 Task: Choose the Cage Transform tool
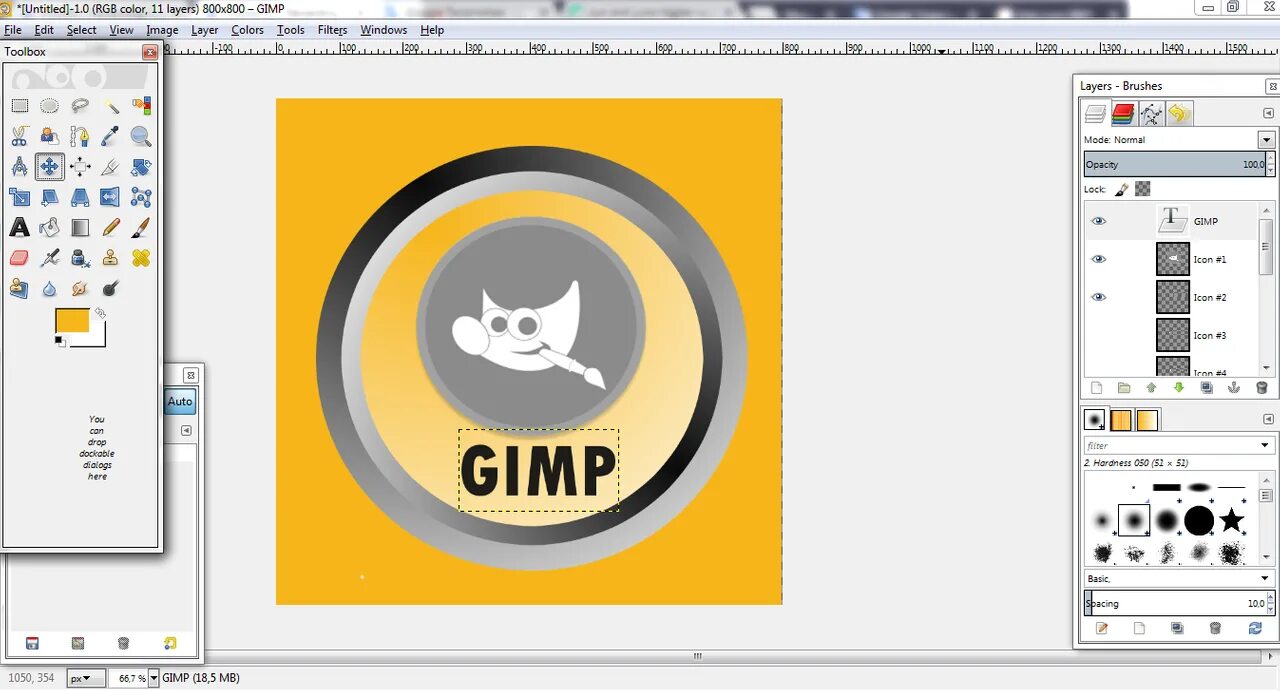[x=141, y=197]
